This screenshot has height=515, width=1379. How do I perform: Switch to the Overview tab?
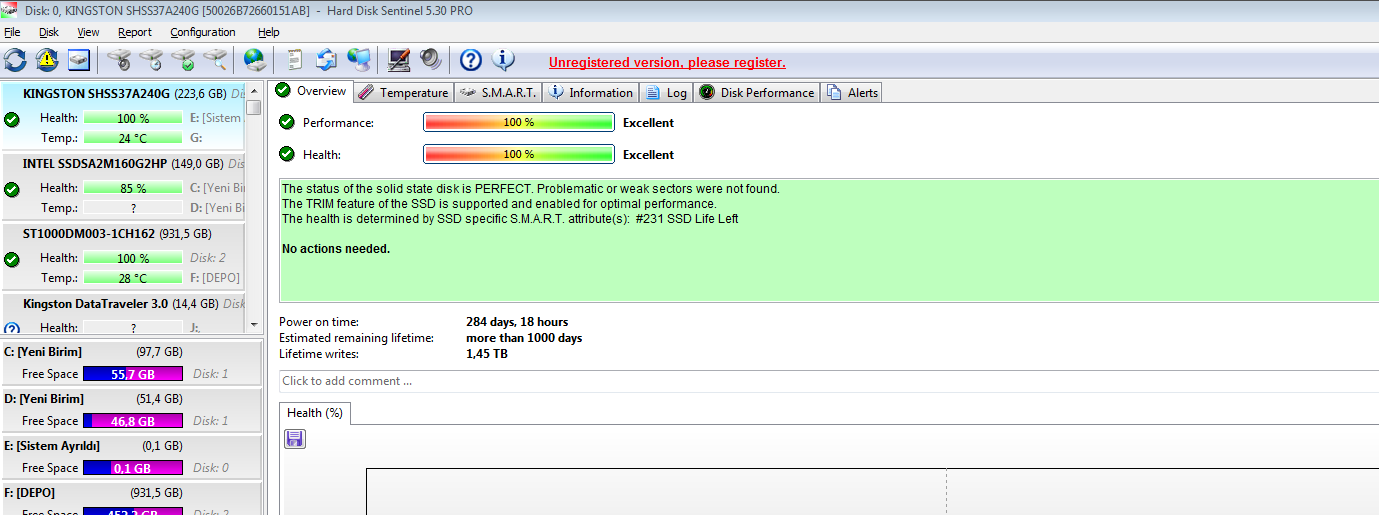311,91
